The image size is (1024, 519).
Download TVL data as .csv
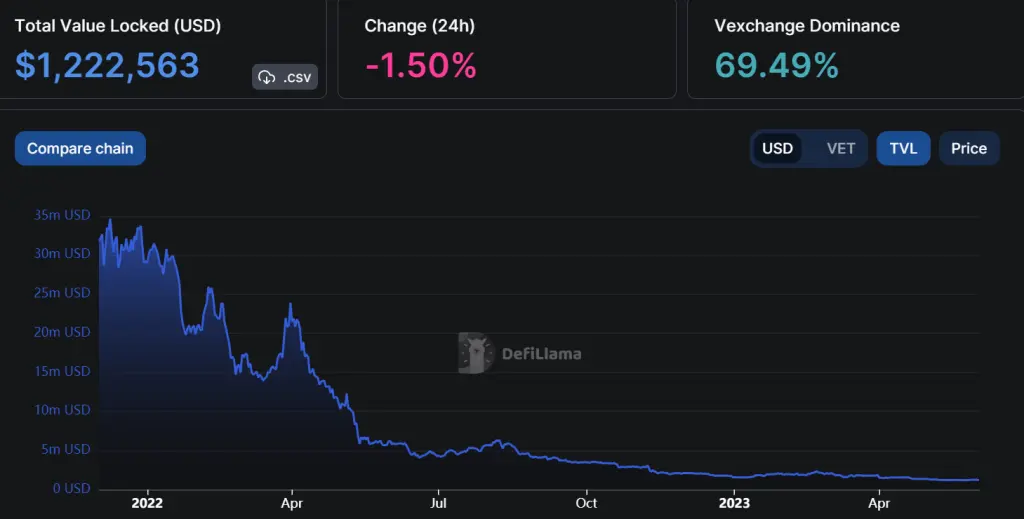pyautogui.click(x=285, y=77)
